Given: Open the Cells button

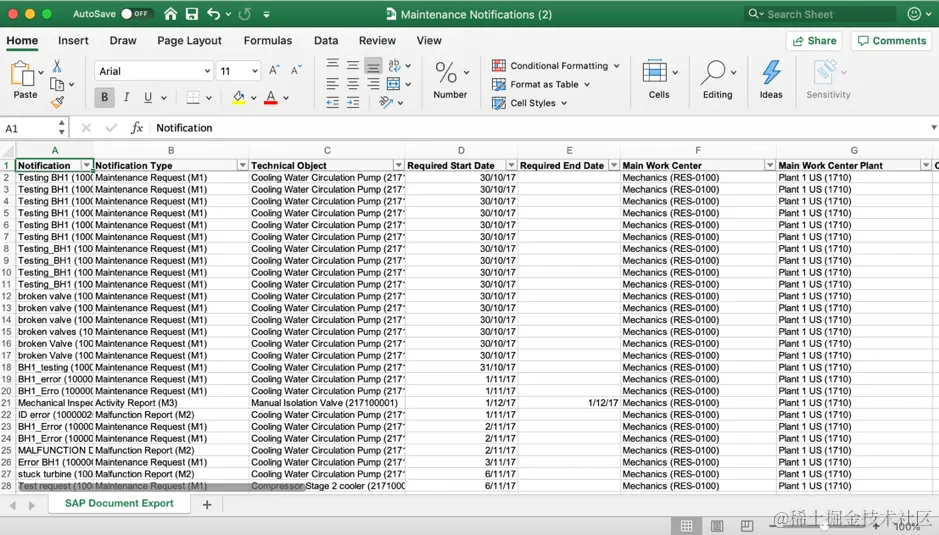Looking at the screenshot, I should click(x=659, y=78).
